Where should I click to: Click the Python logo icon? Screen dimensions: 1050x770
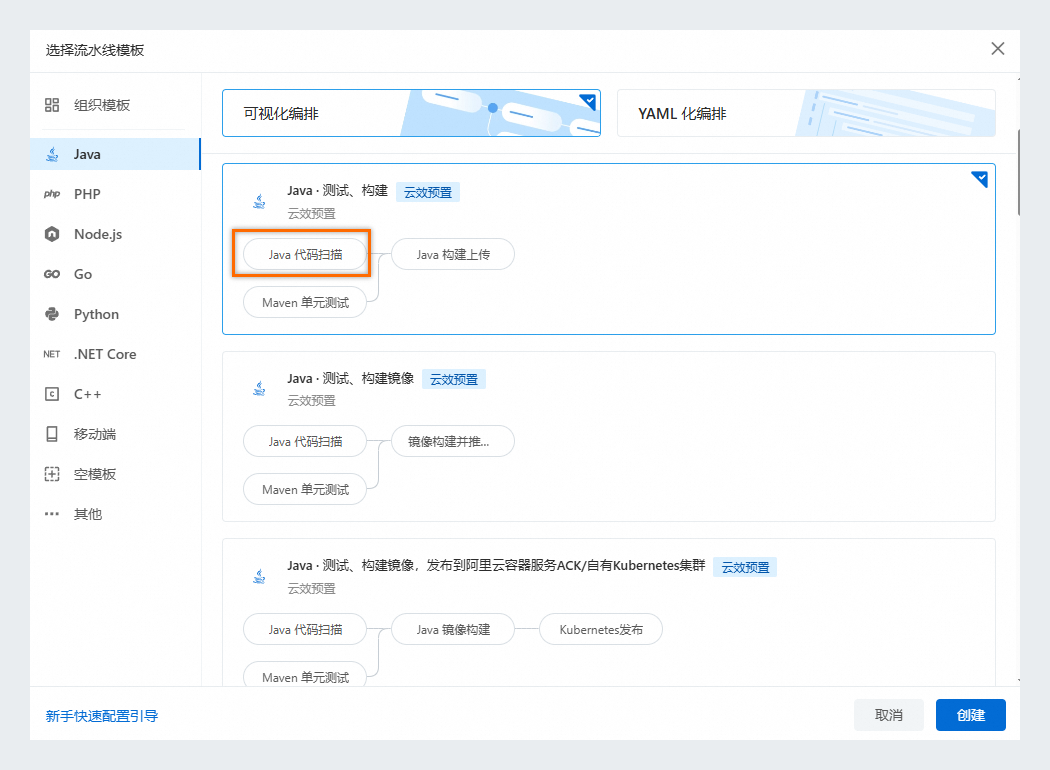tap(52, 314)
